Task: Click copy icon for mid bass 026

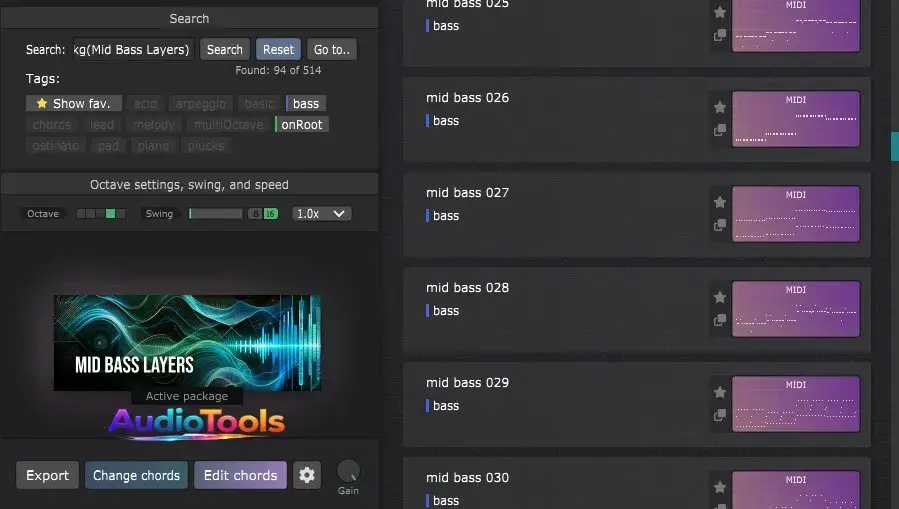Action: 720,130
